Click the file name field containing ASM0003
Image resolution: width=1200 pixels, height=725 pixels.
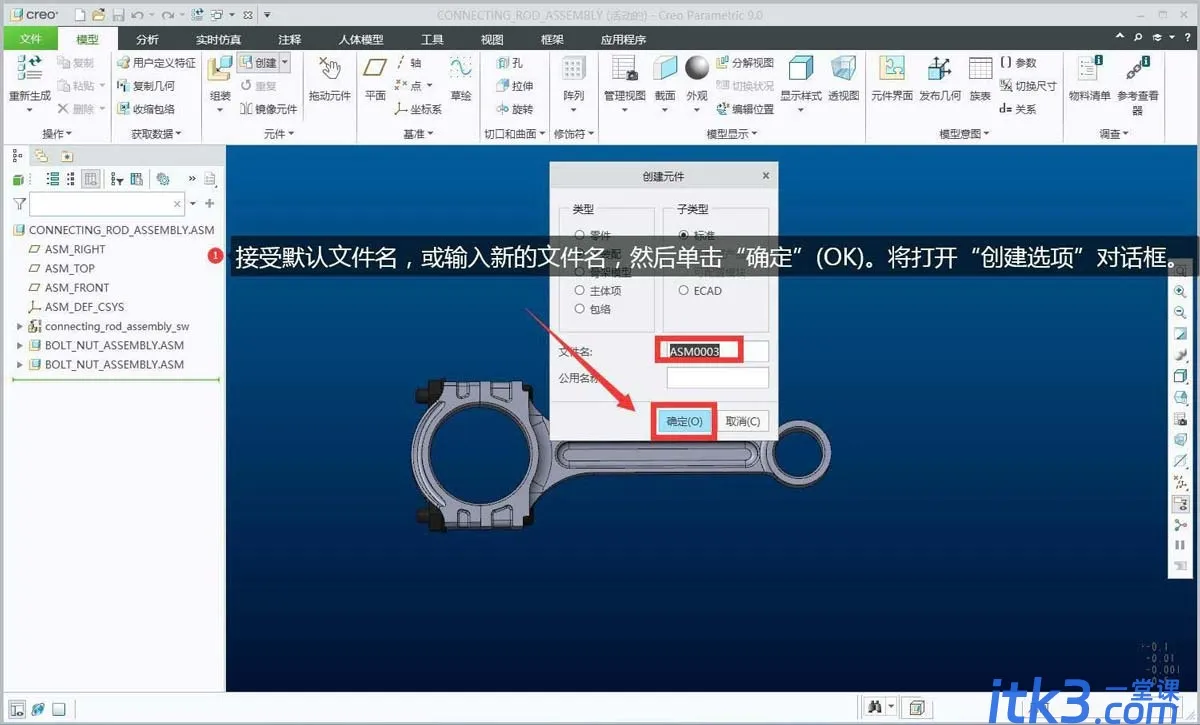(x=717, y=351)
